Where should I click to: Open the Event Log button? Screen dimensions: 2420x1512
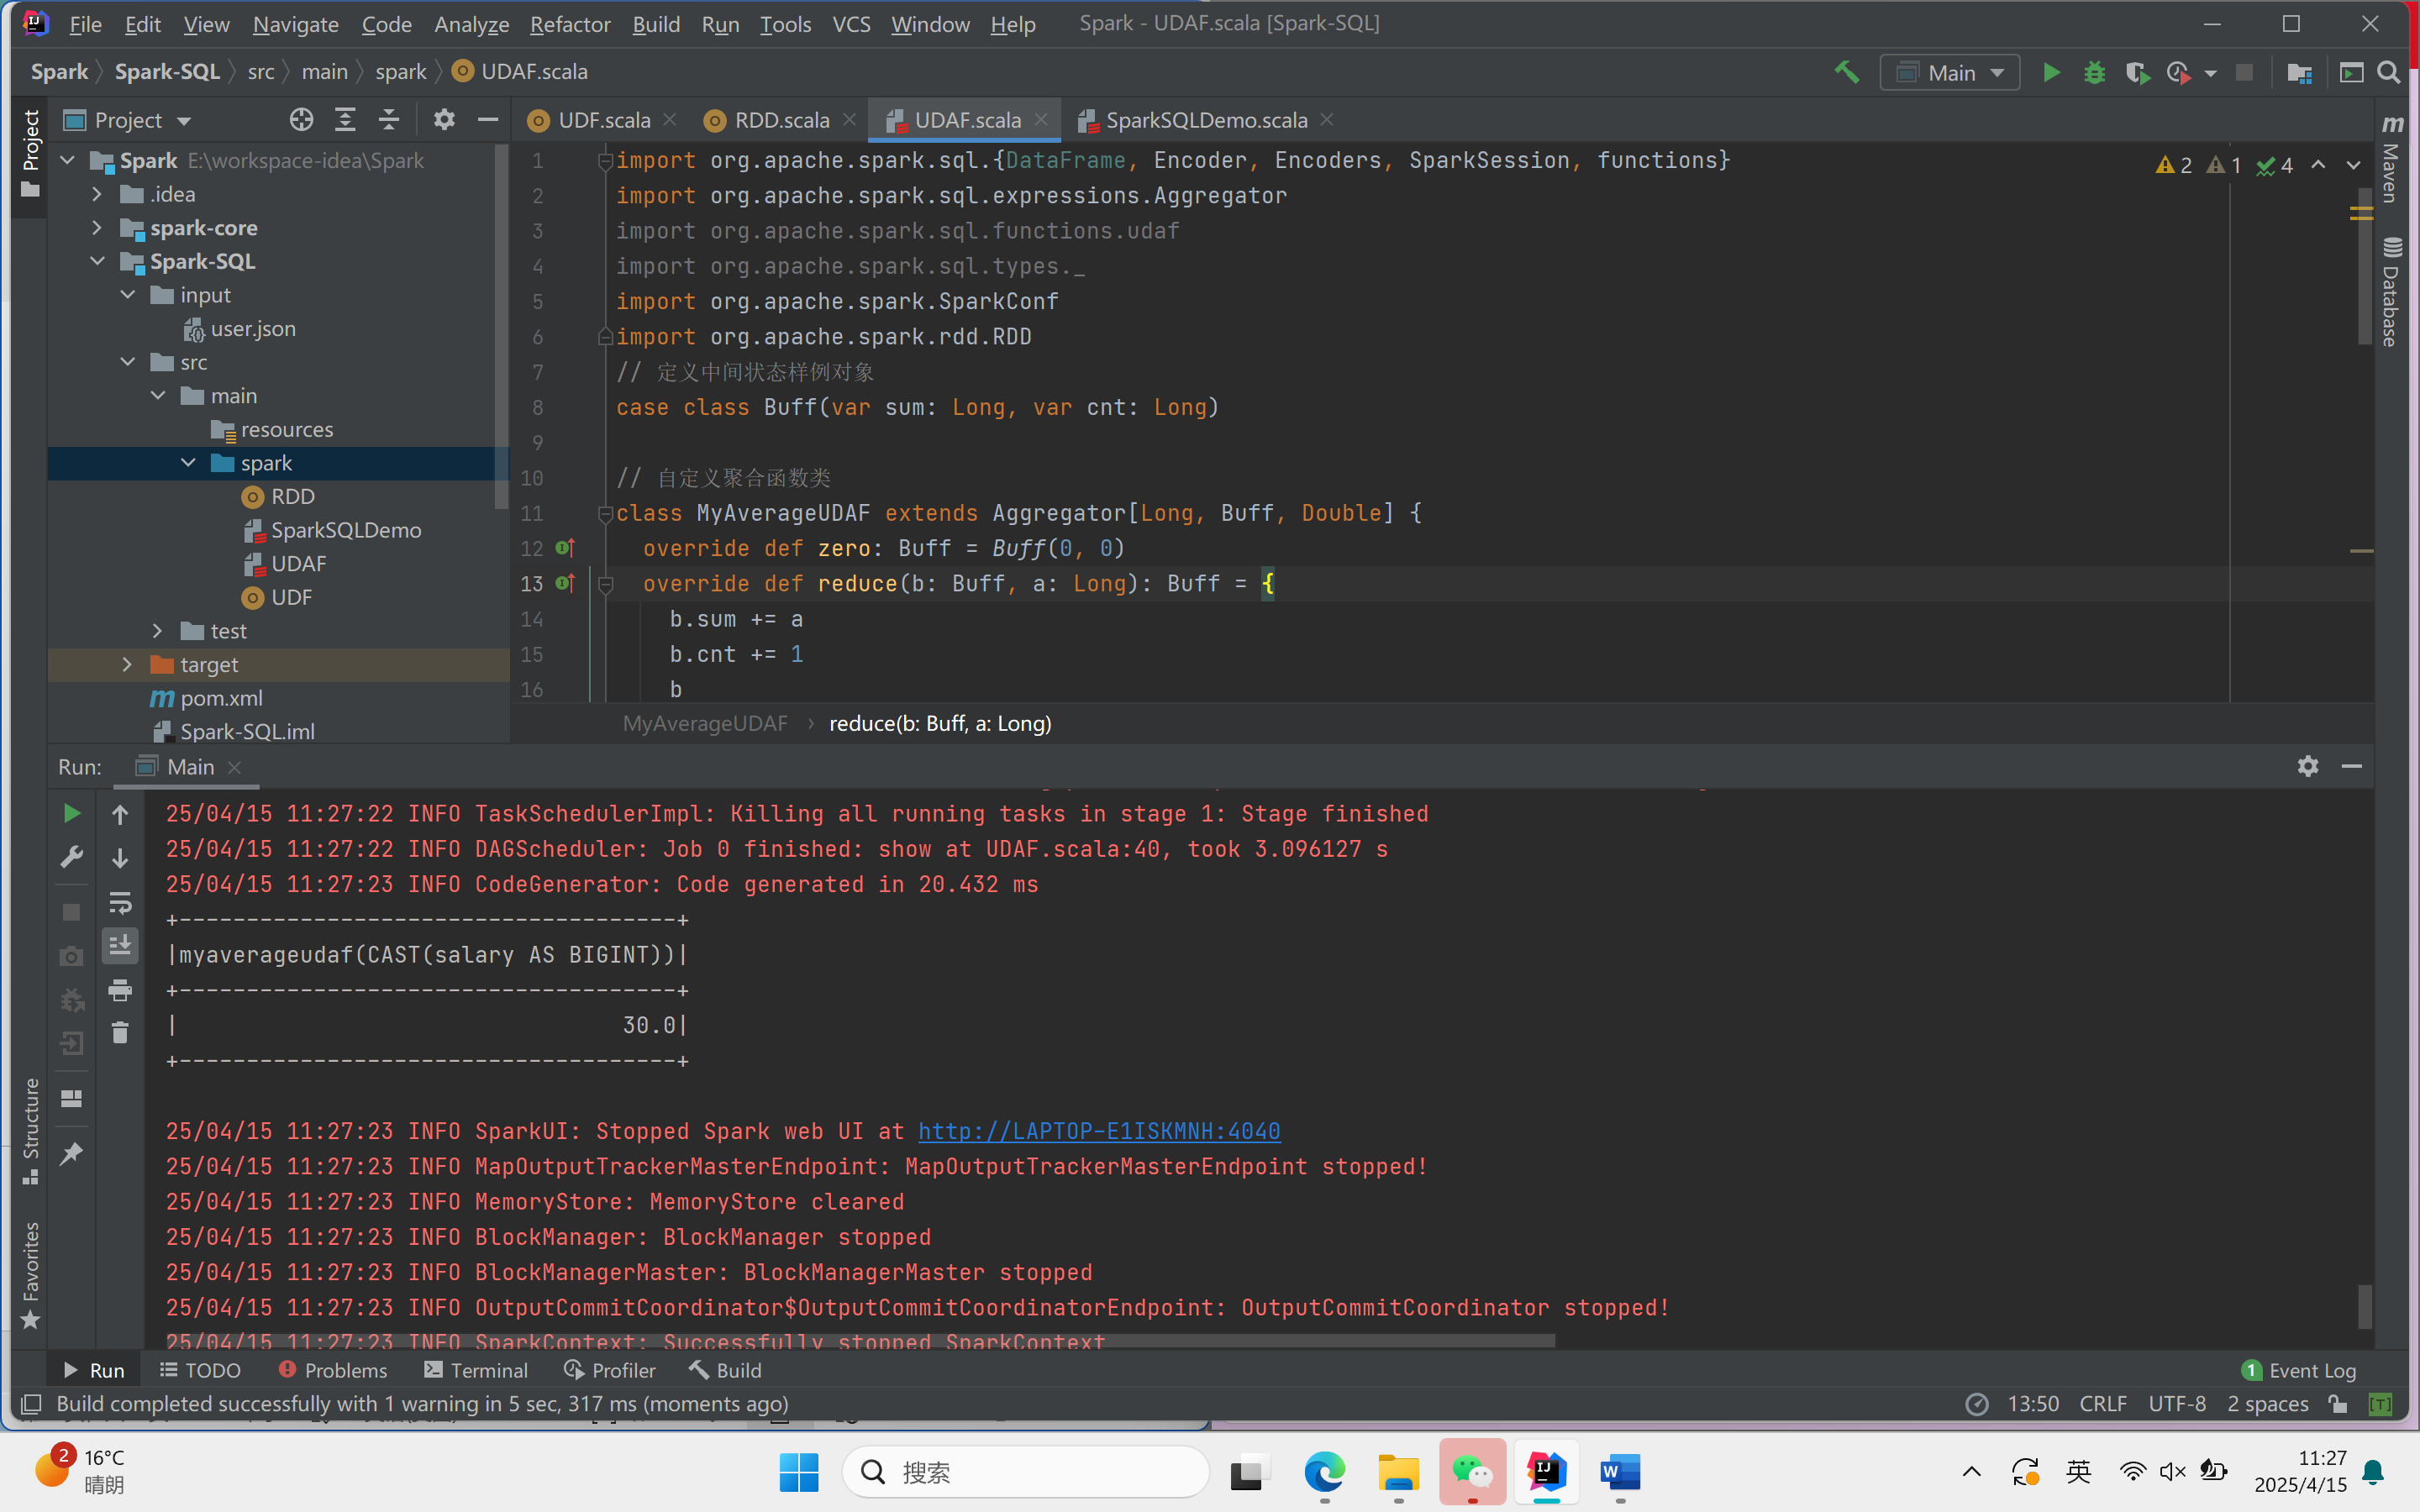click(x=2299, y=1370)
